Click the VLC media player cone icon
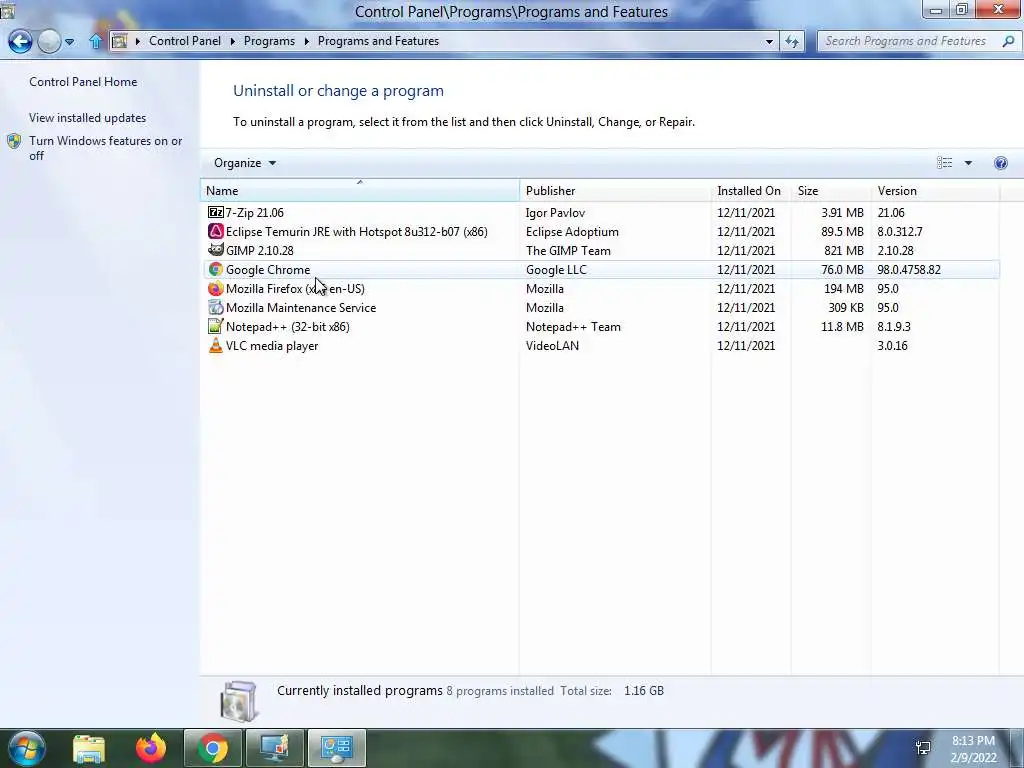Screen dimensions: 1024x768 point(215,345)
